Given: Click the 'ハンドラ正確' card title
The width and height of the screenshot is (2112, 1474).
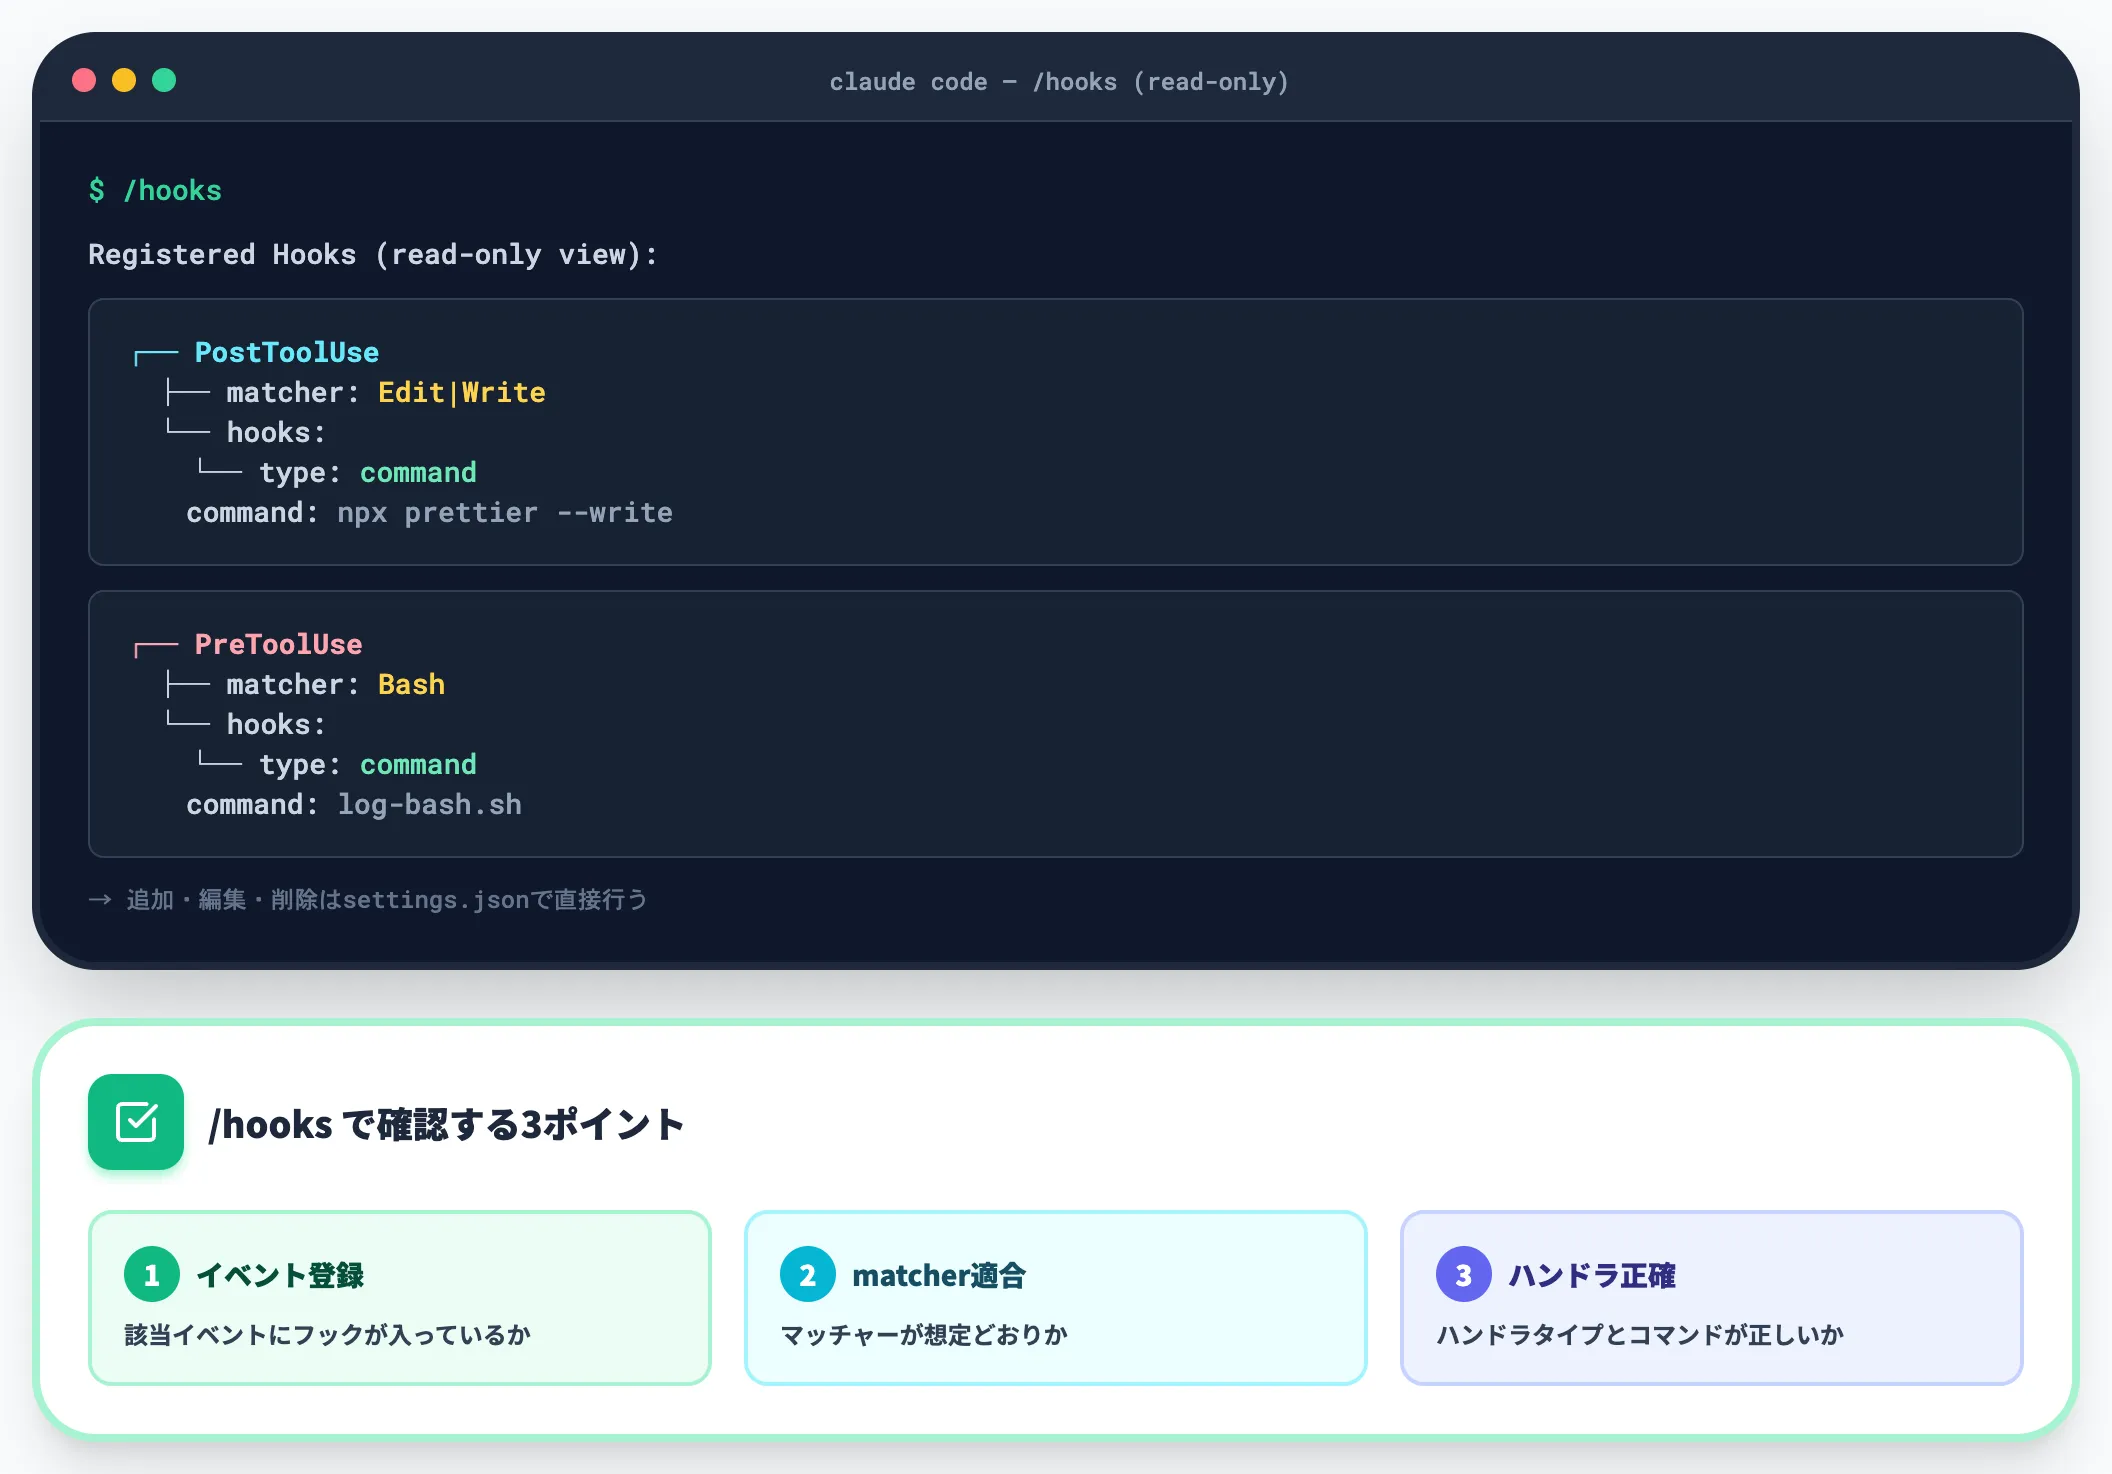Looking at the screenshot, I should [x=1592, y=1275].
